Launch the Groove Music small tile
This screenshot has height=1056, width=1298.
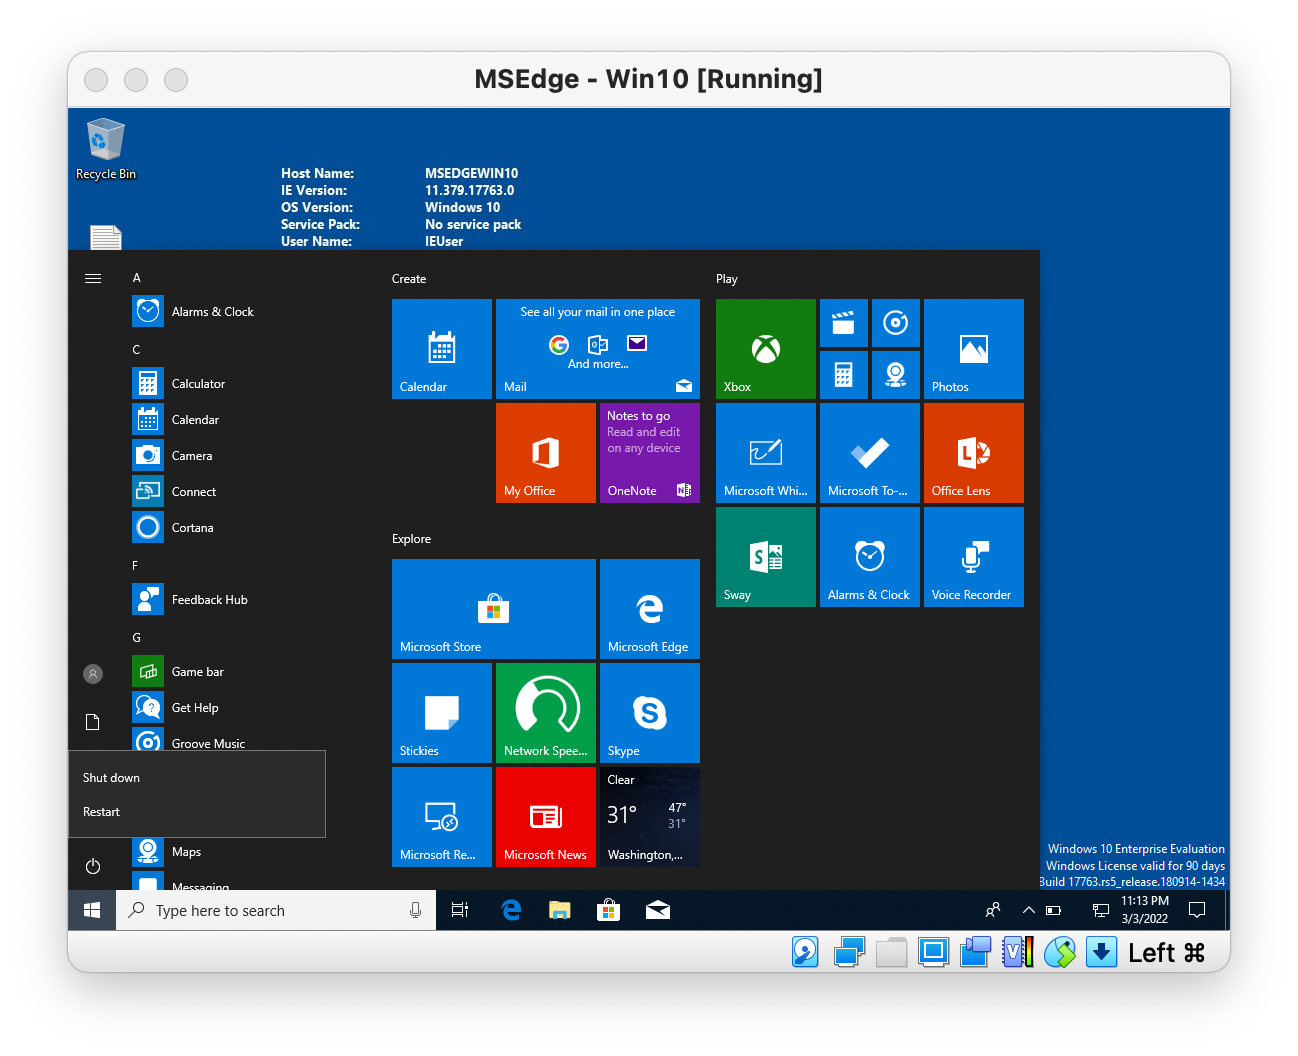147,741
